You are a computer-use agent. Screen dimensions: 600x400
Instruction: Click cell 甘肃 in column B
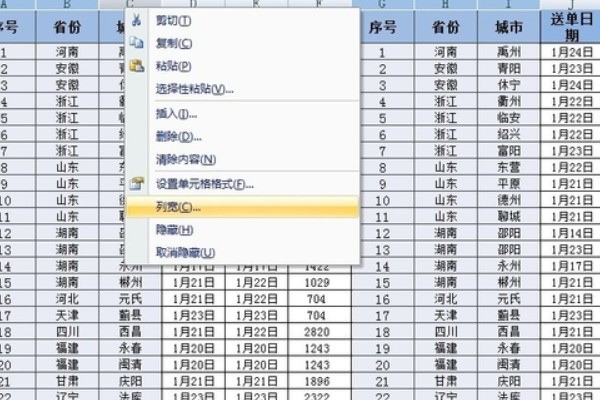[67, 381]
